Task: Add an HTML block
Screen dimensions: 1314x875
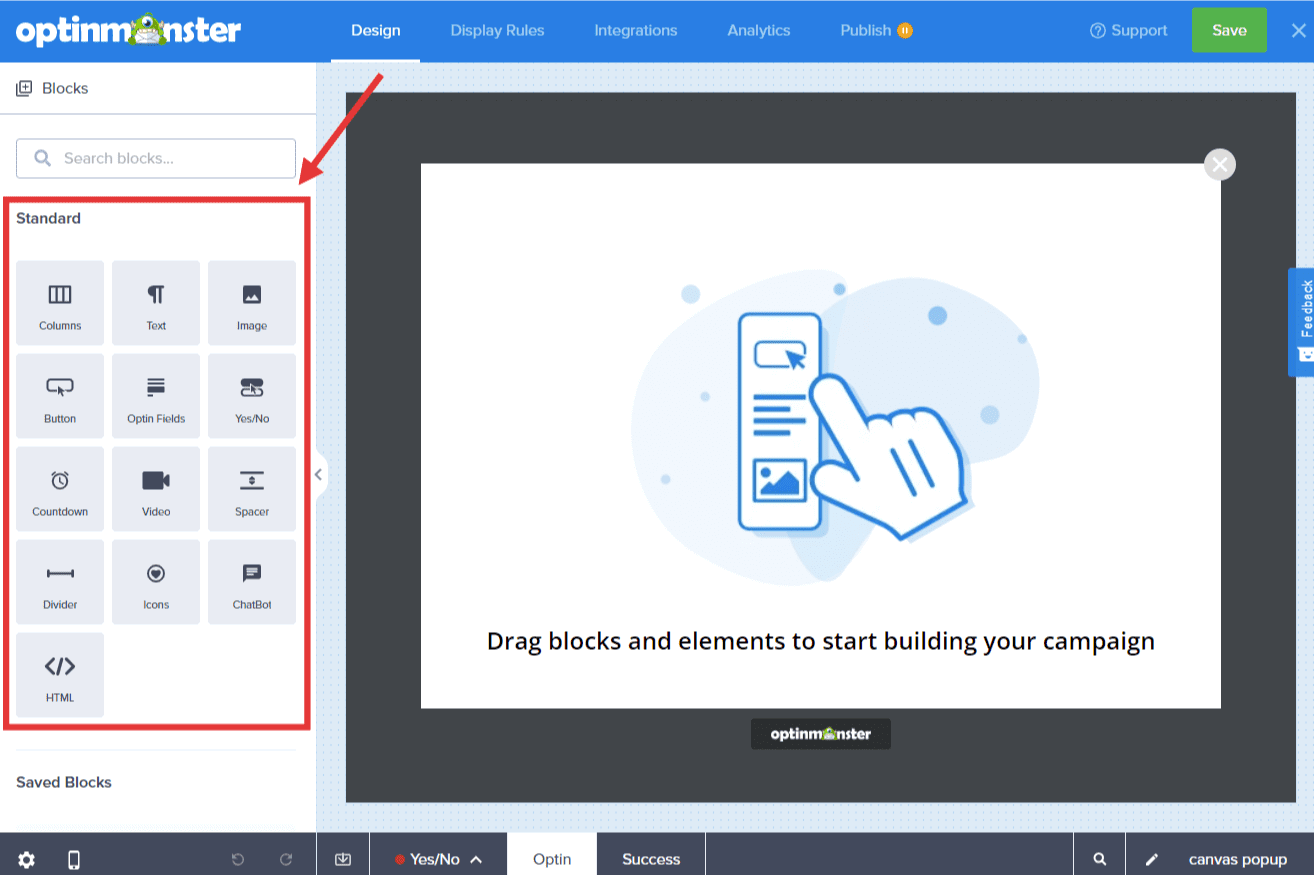Action: (x=59, y=674)
